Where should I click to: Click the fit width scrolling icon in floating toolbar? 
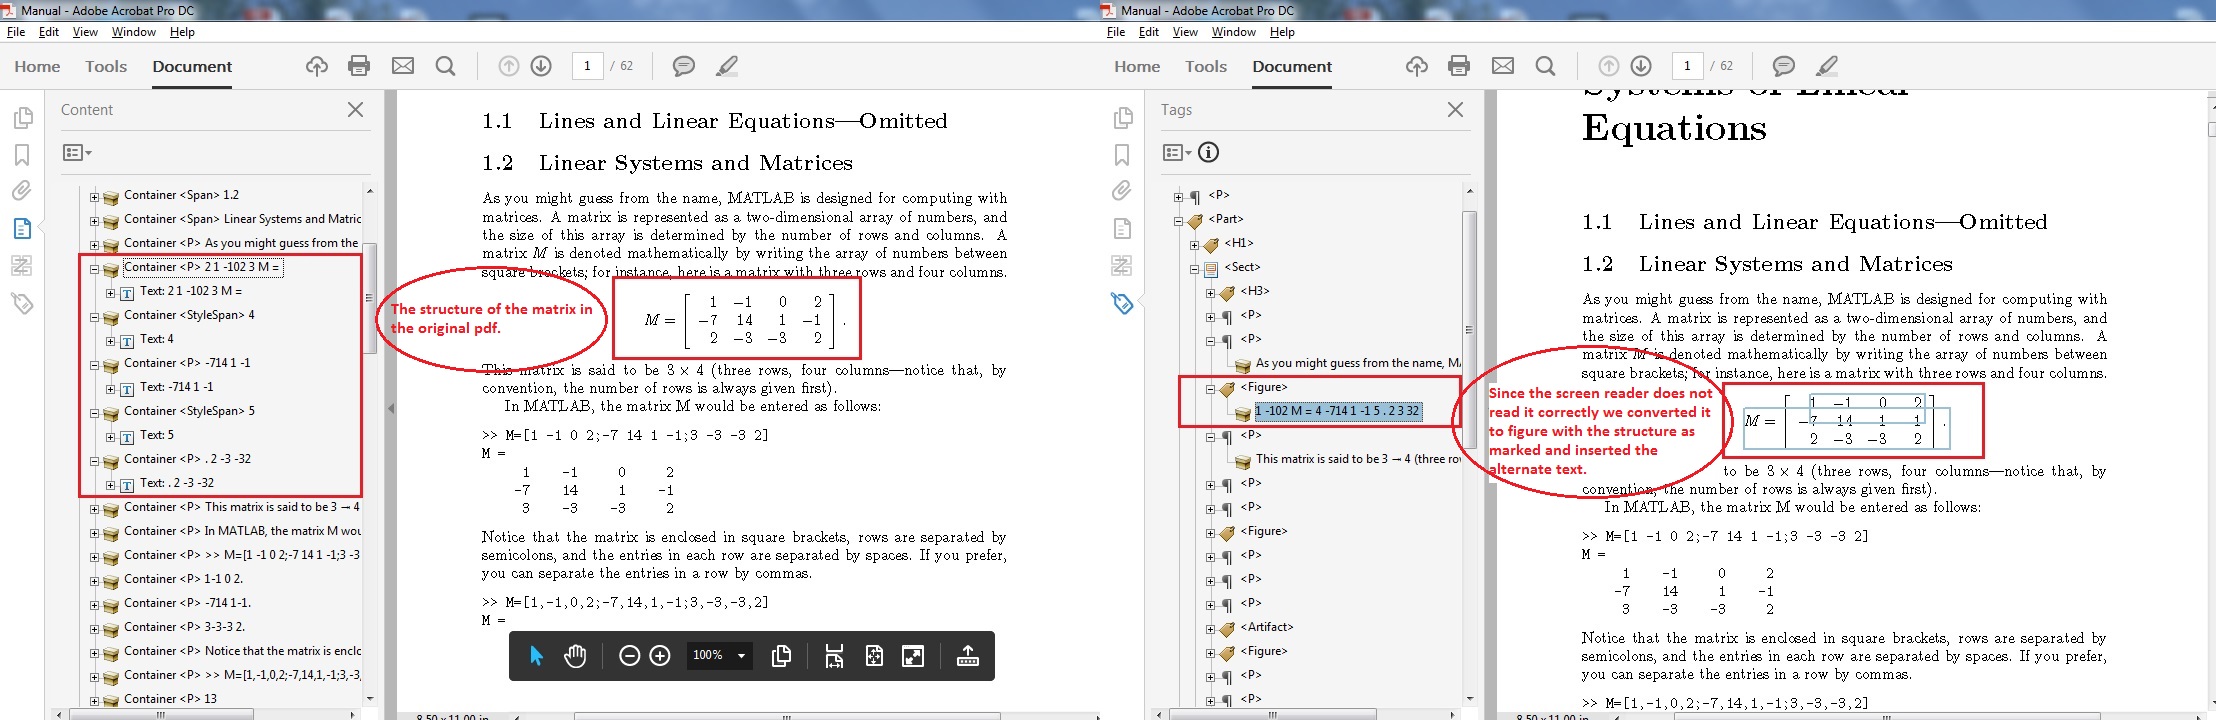coord(833,656)
